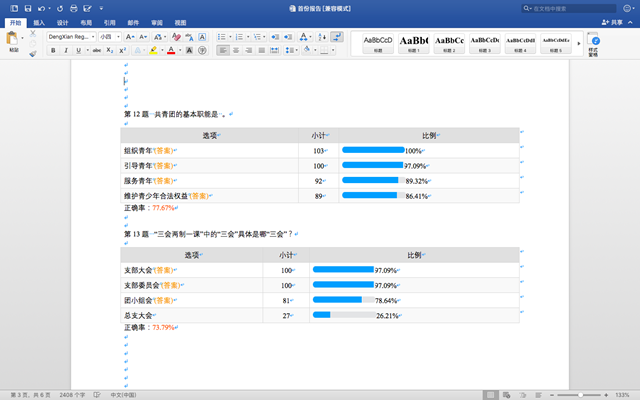
Task: Expand the font color dropdown arrow
Action: click(181, 50)
